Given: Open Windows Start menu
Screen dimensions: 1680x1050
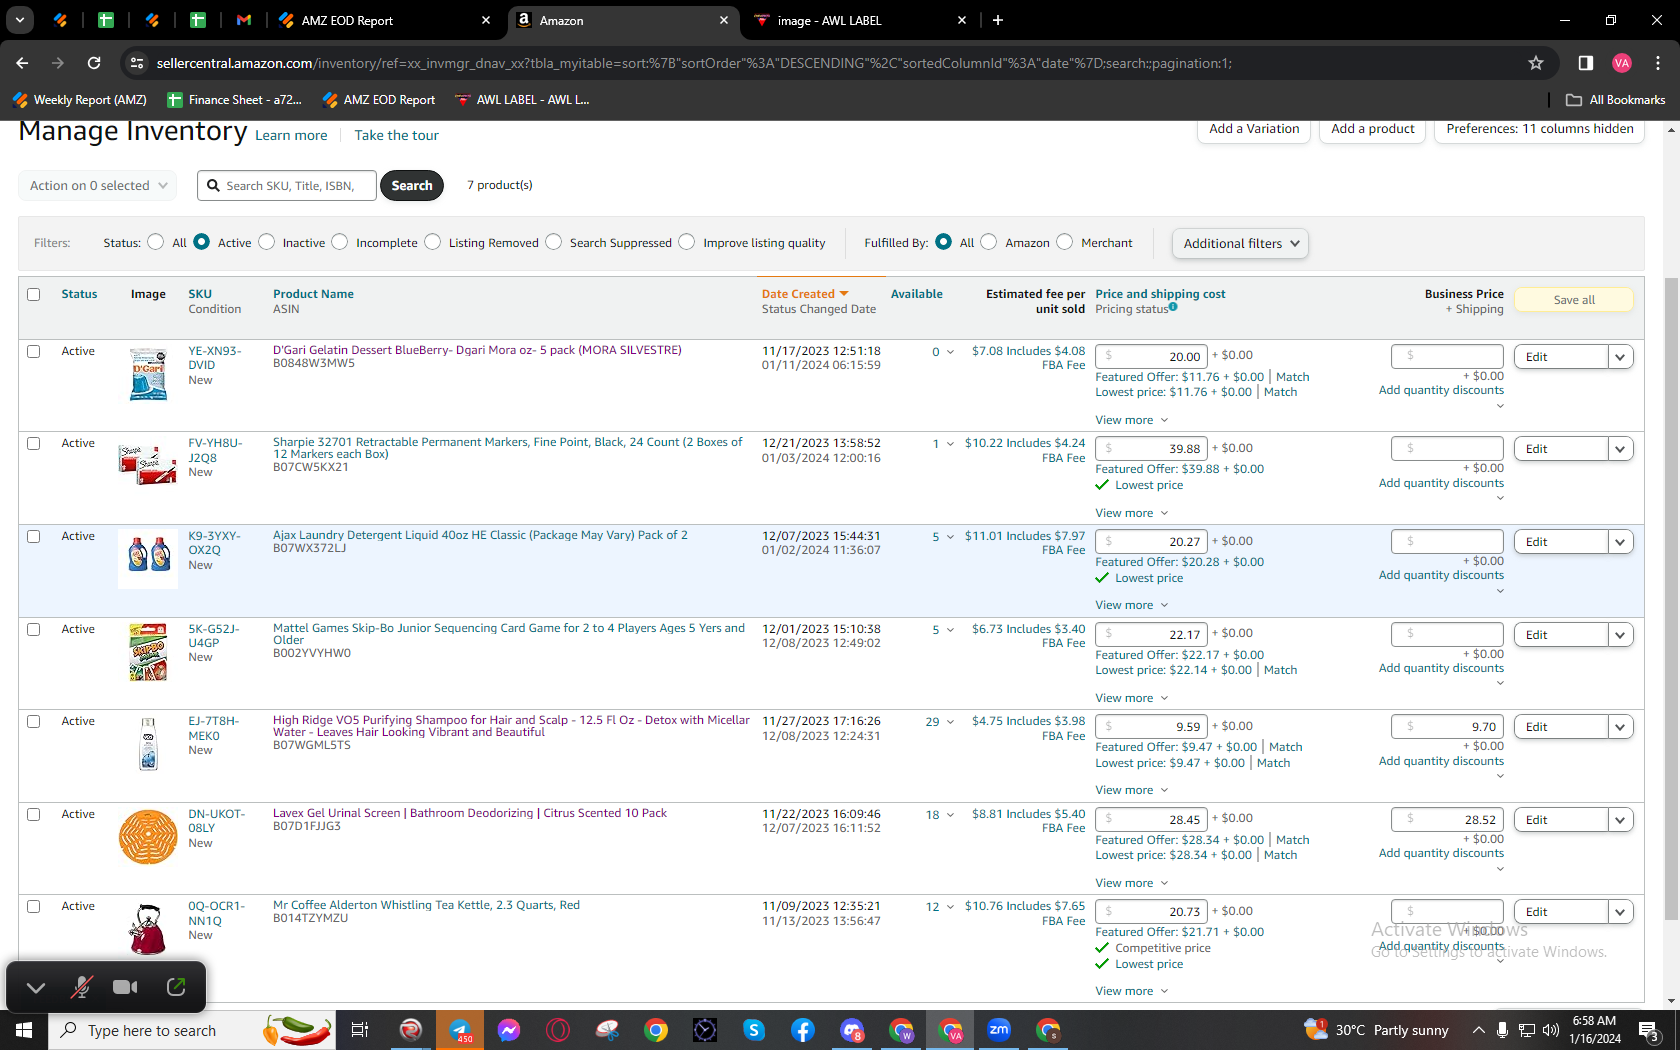Looking at the screenshot, I should click(x=24, y=1030).
